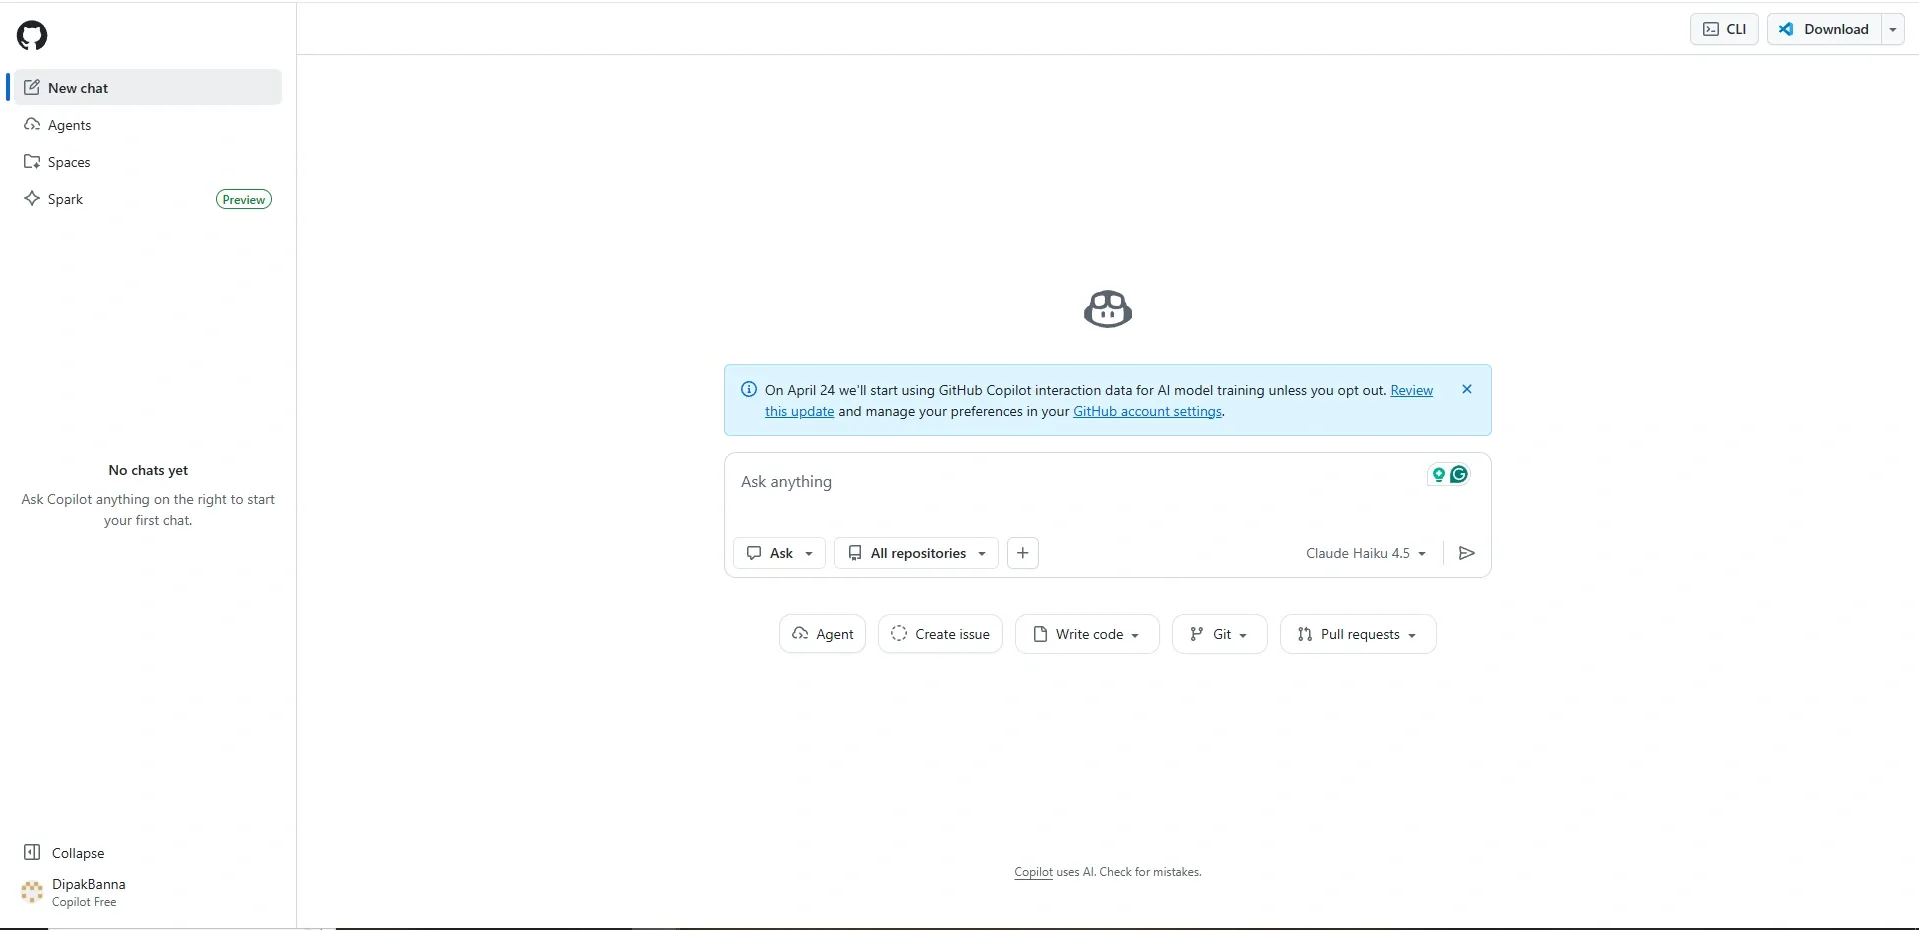Click the Copilot robot icon

click(x=1107, y=309)
